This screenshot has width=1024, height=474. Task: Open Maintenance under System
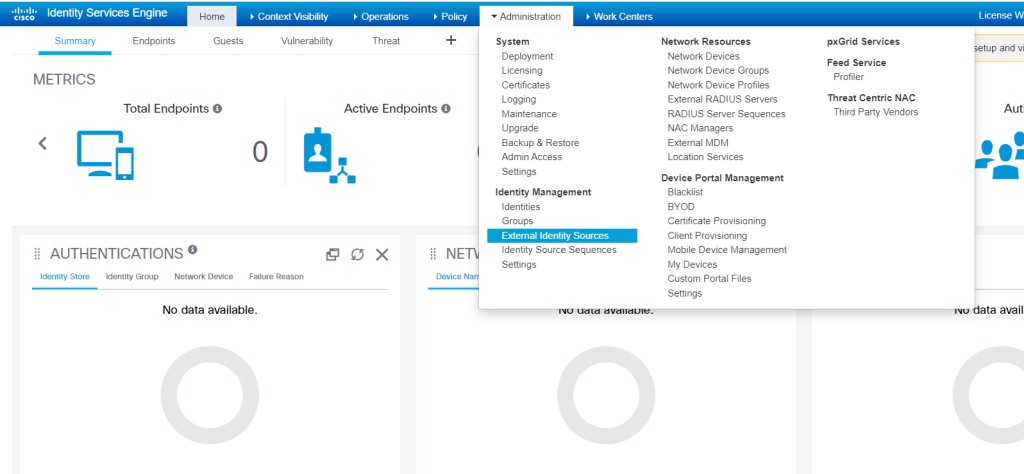point(529,114)
